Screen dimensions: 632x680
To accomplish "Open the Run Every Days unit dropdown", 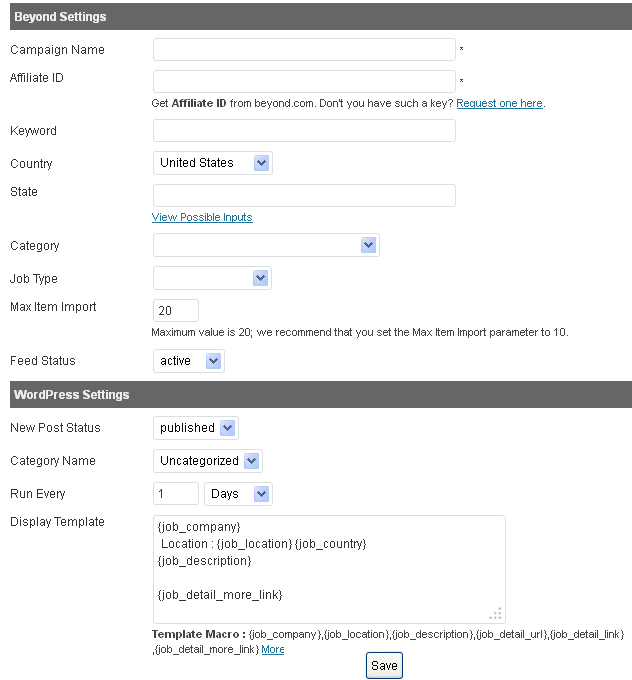I will coord(238,494).
